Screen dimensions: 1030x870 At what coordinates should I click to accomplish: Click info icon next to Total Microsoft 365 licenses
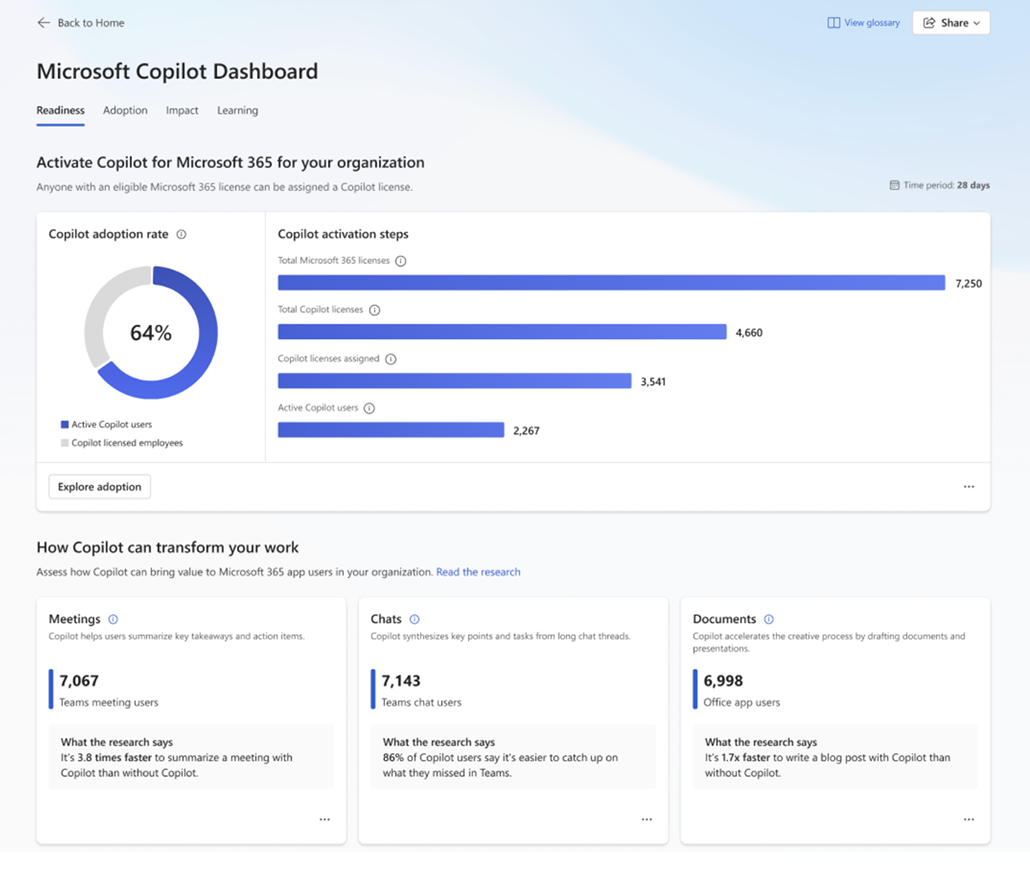(x=401, y=261)
